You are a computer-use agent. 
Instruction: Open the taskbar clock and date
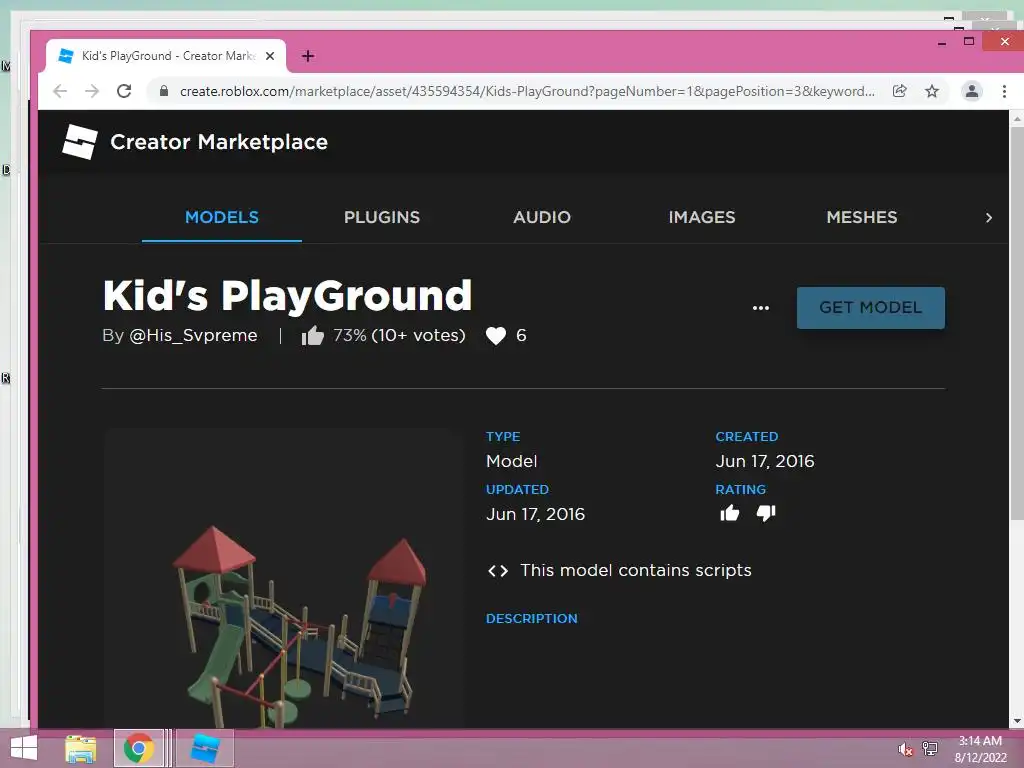[980, 749]
